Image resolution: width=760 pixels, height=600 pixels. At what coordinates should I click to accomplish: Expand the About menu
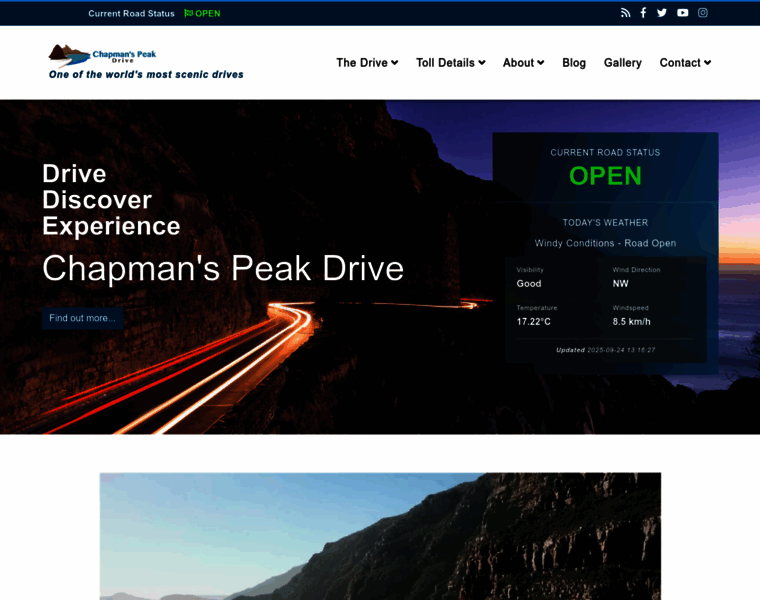tap(523, 62)
